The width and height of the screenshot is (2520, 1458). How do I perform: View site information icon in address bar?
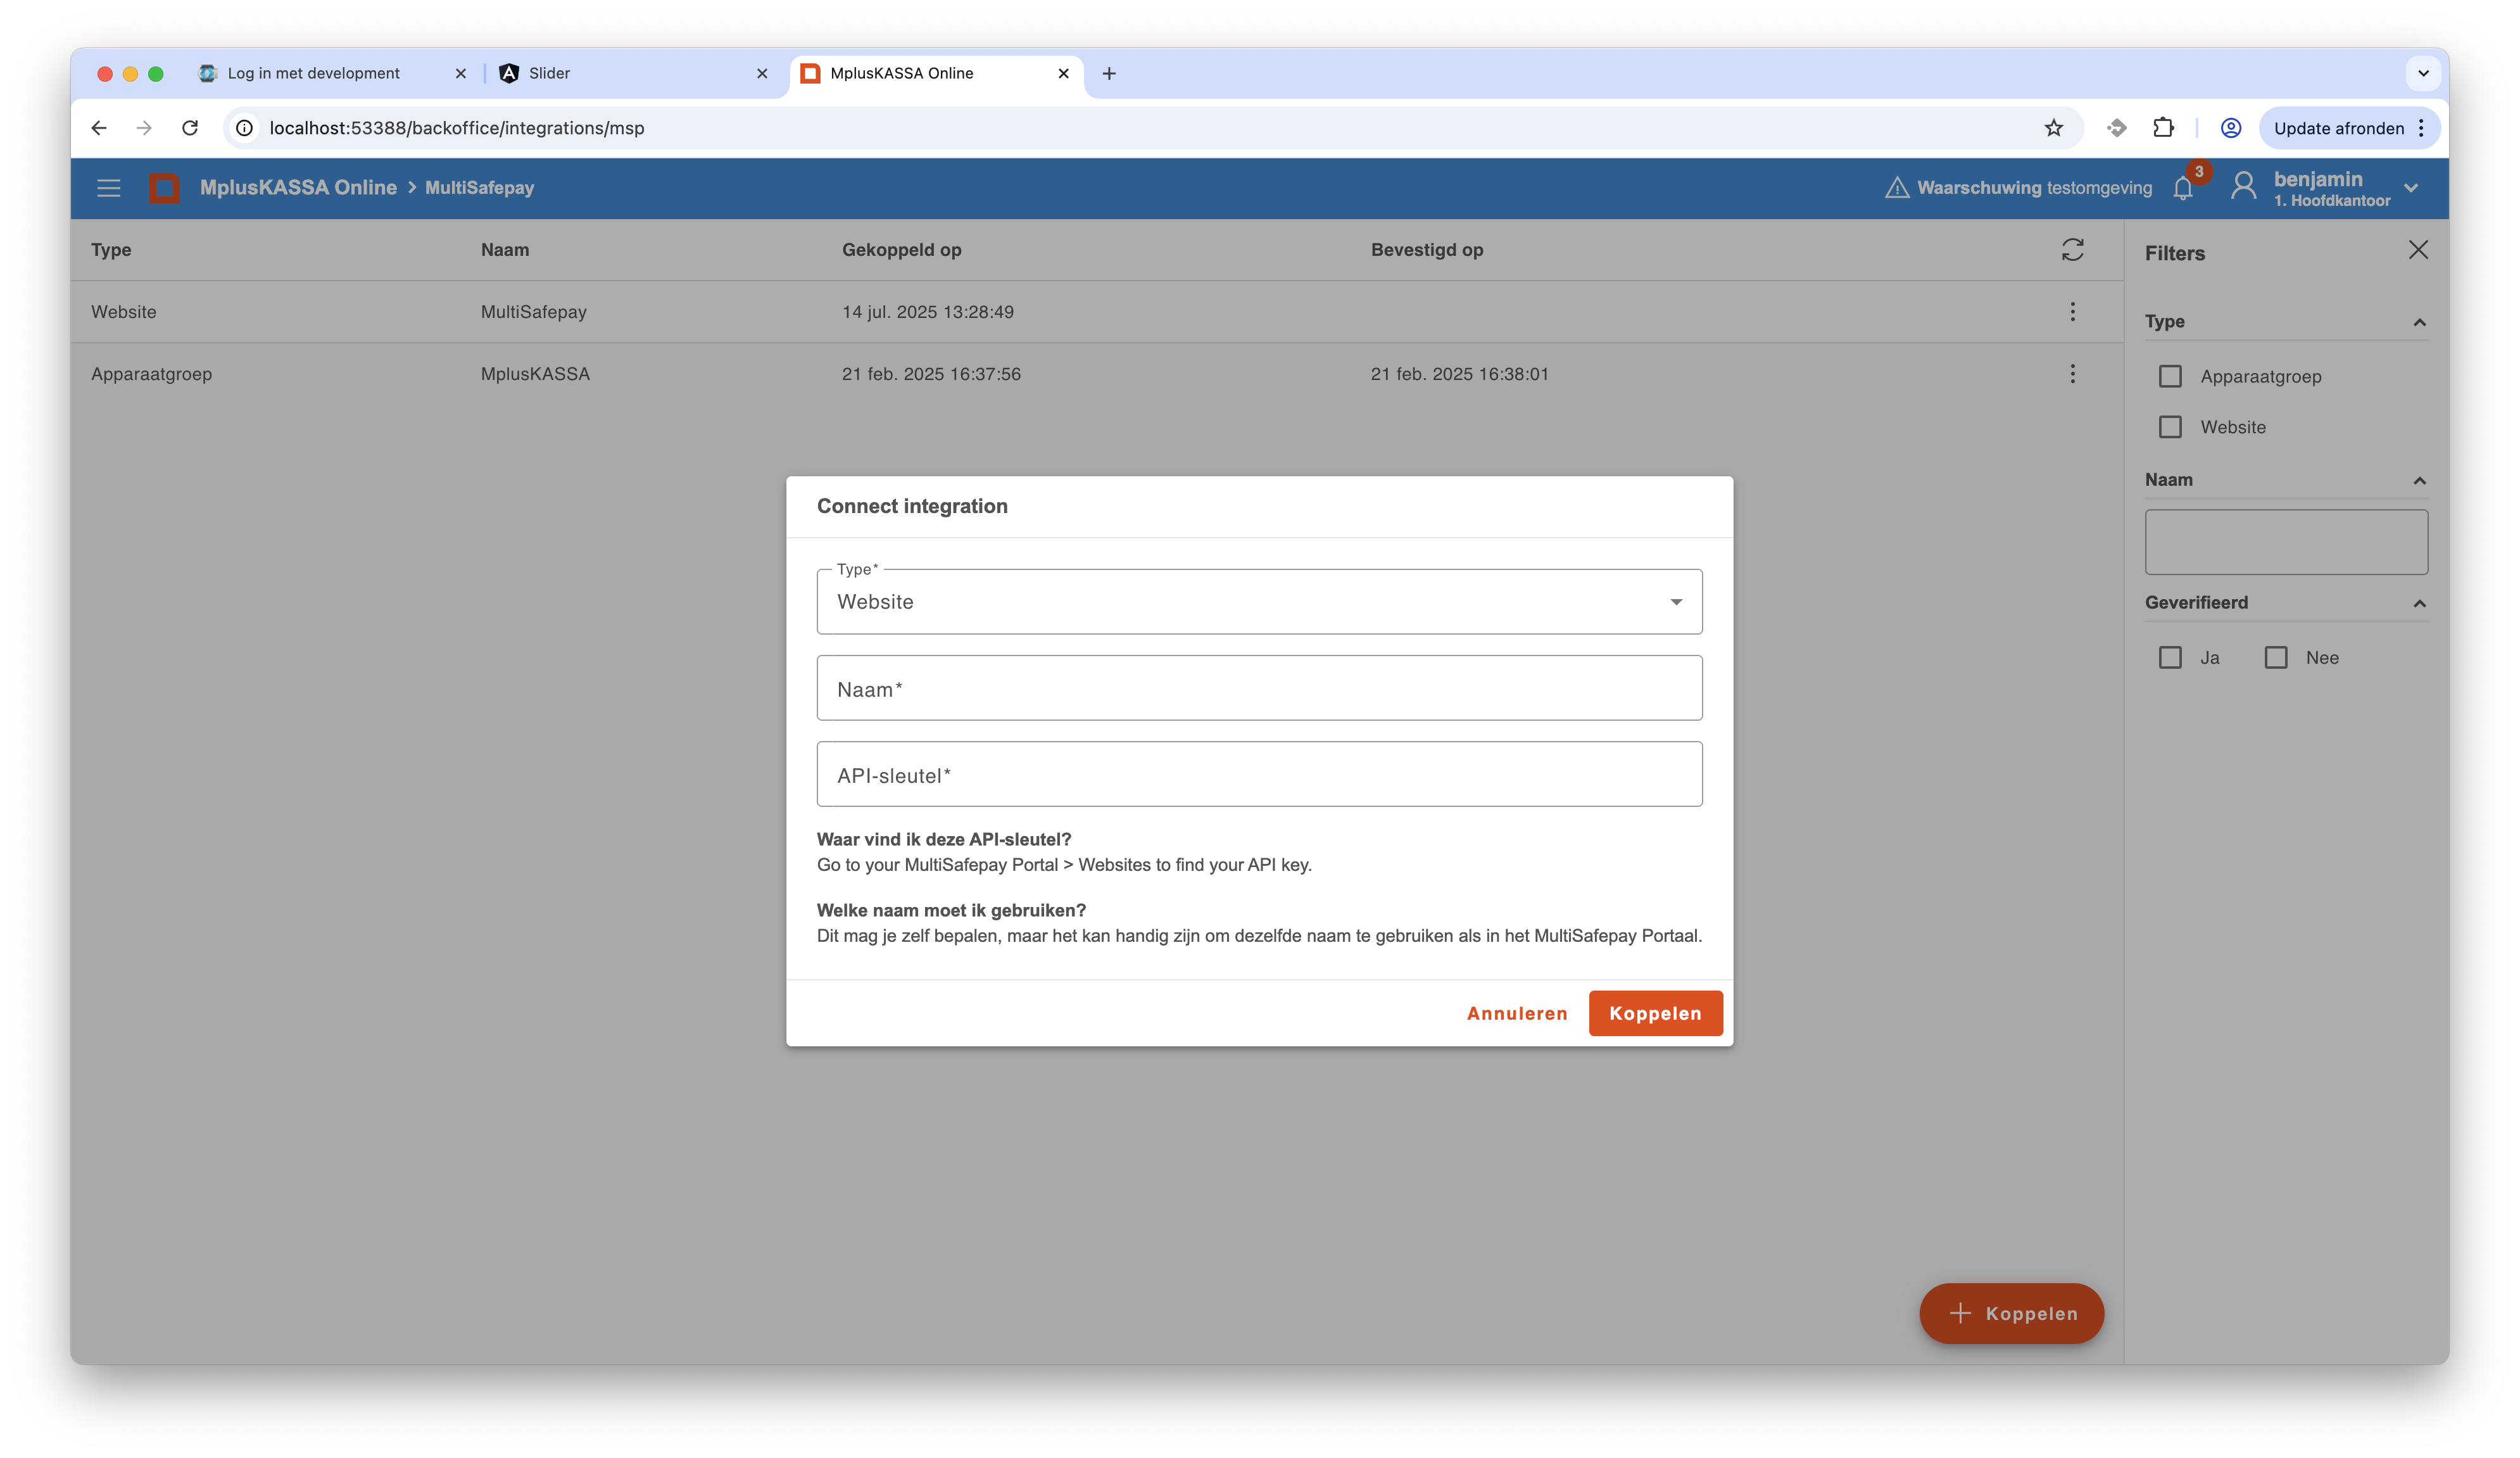244,128
